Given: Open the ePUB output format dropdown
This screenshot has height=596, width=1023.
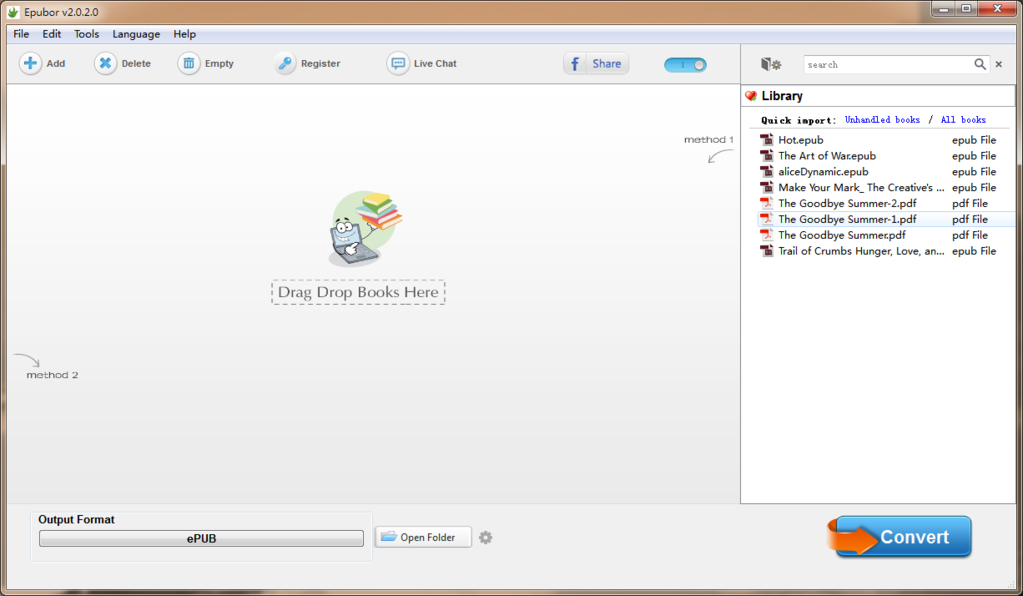Looking at the screenshot, I should click(201, 539).
